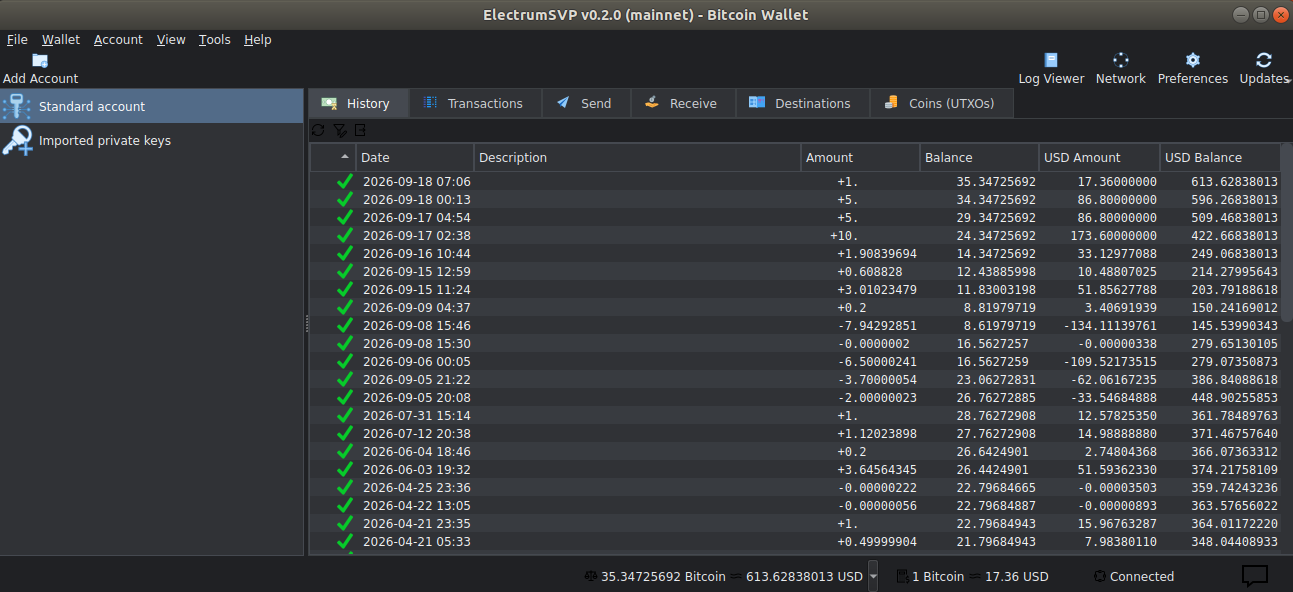Check for Updates icon
This screenshot has height=592, width=1293.
click(x=1264, y=60)
